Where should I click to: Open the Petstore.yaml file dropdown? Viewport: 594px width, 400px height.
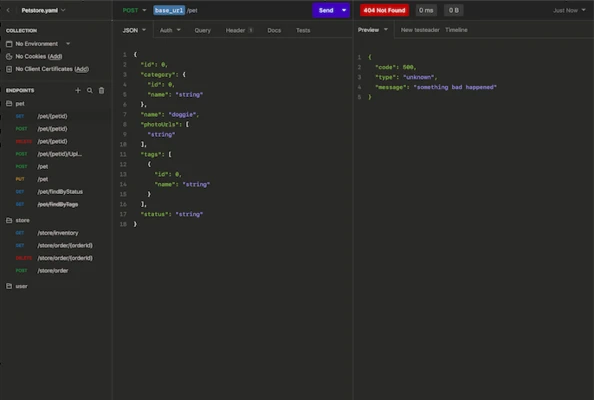pyautogui.click(x=44, y=10)
